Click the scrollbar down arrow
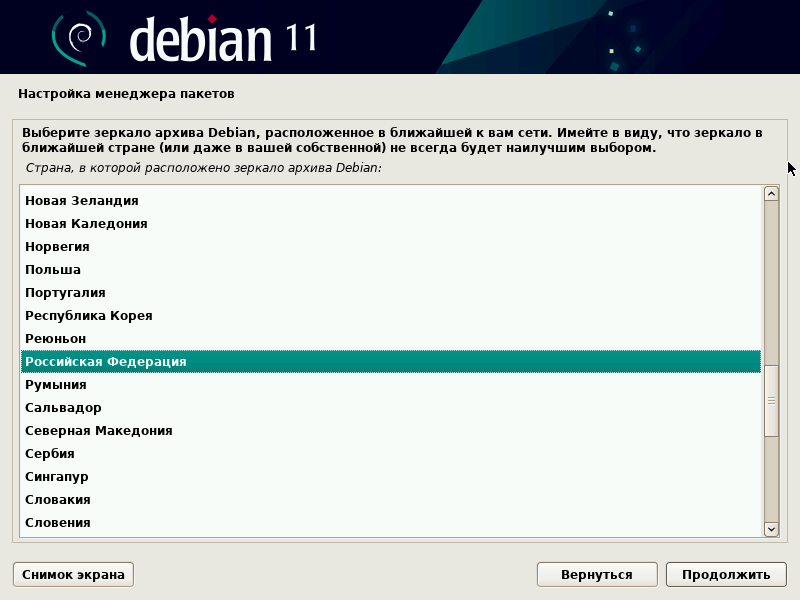Image resolution: width=800 pixels, height=600 pixels. 769,531
